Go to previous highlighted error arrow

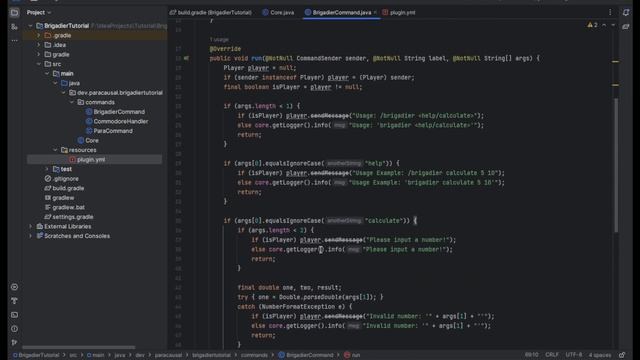pyautogui.click(x=604, y=25)
